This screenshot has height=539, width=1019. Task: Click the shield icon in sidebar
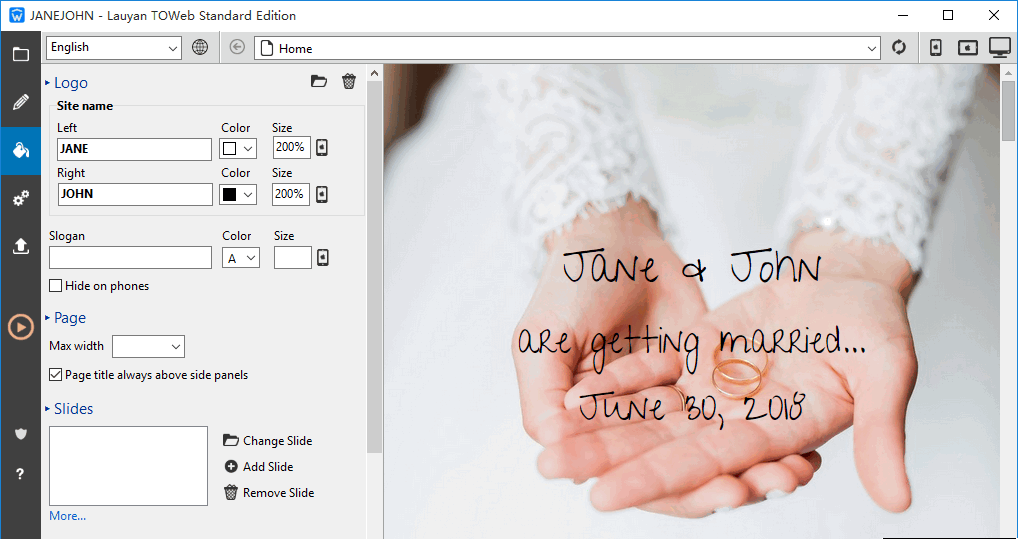pos(20,433)
